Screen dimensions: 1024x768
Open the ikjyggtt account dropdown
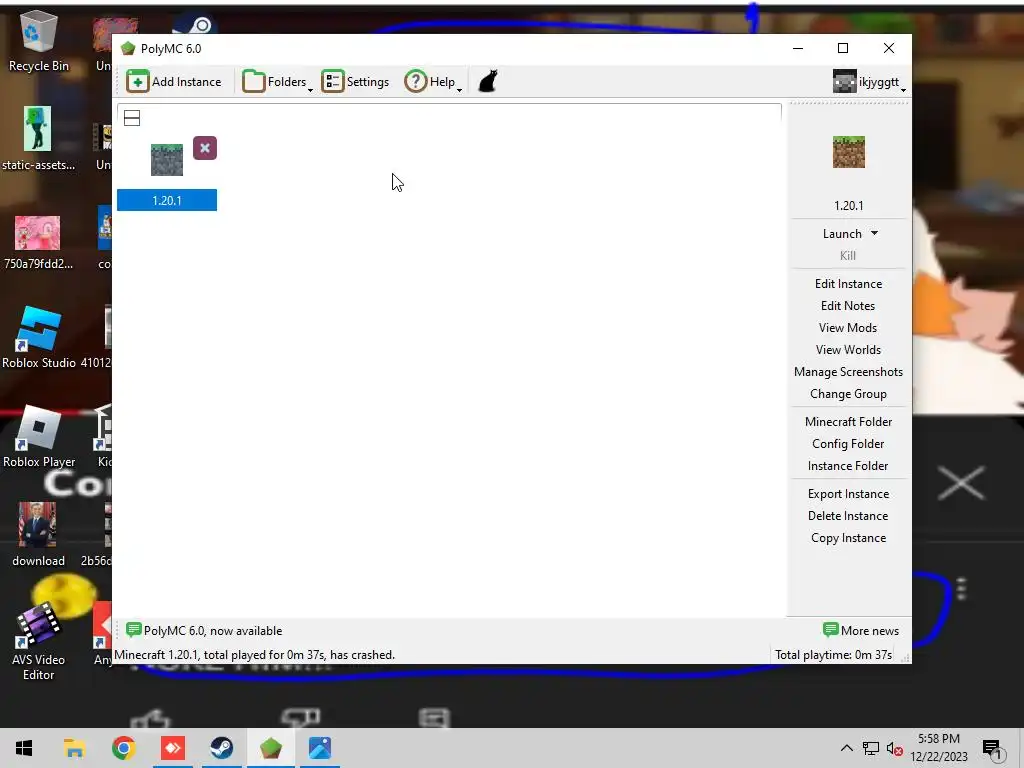pyautogui.click(x=869, y=82)
